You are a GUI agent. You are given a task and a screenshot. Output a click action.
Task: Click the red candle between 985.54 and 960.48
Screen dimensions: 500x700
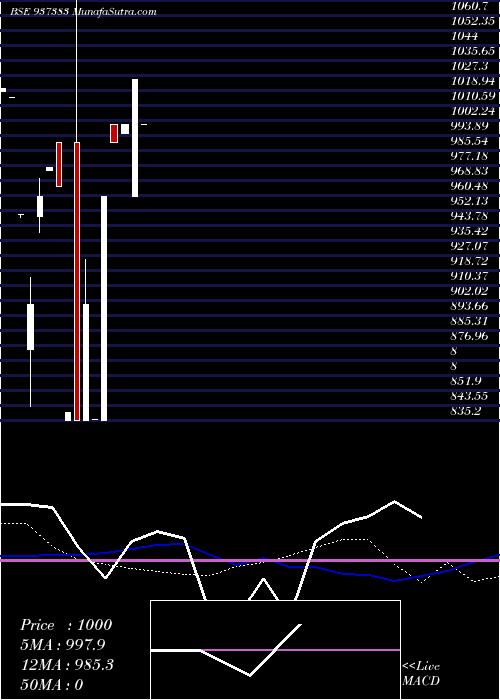(58, 164)
